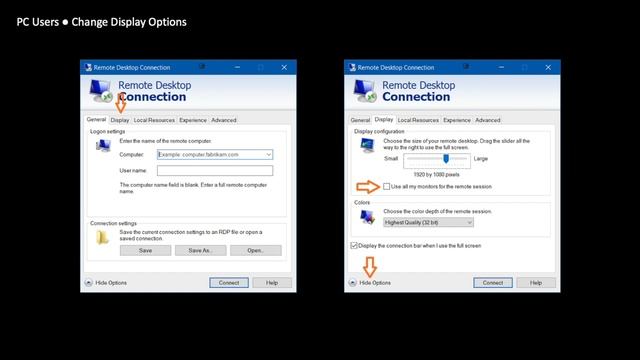Screen dimensions: 640x360
Task: Expand the Computer name dropdown
Action: click(269, 155)
